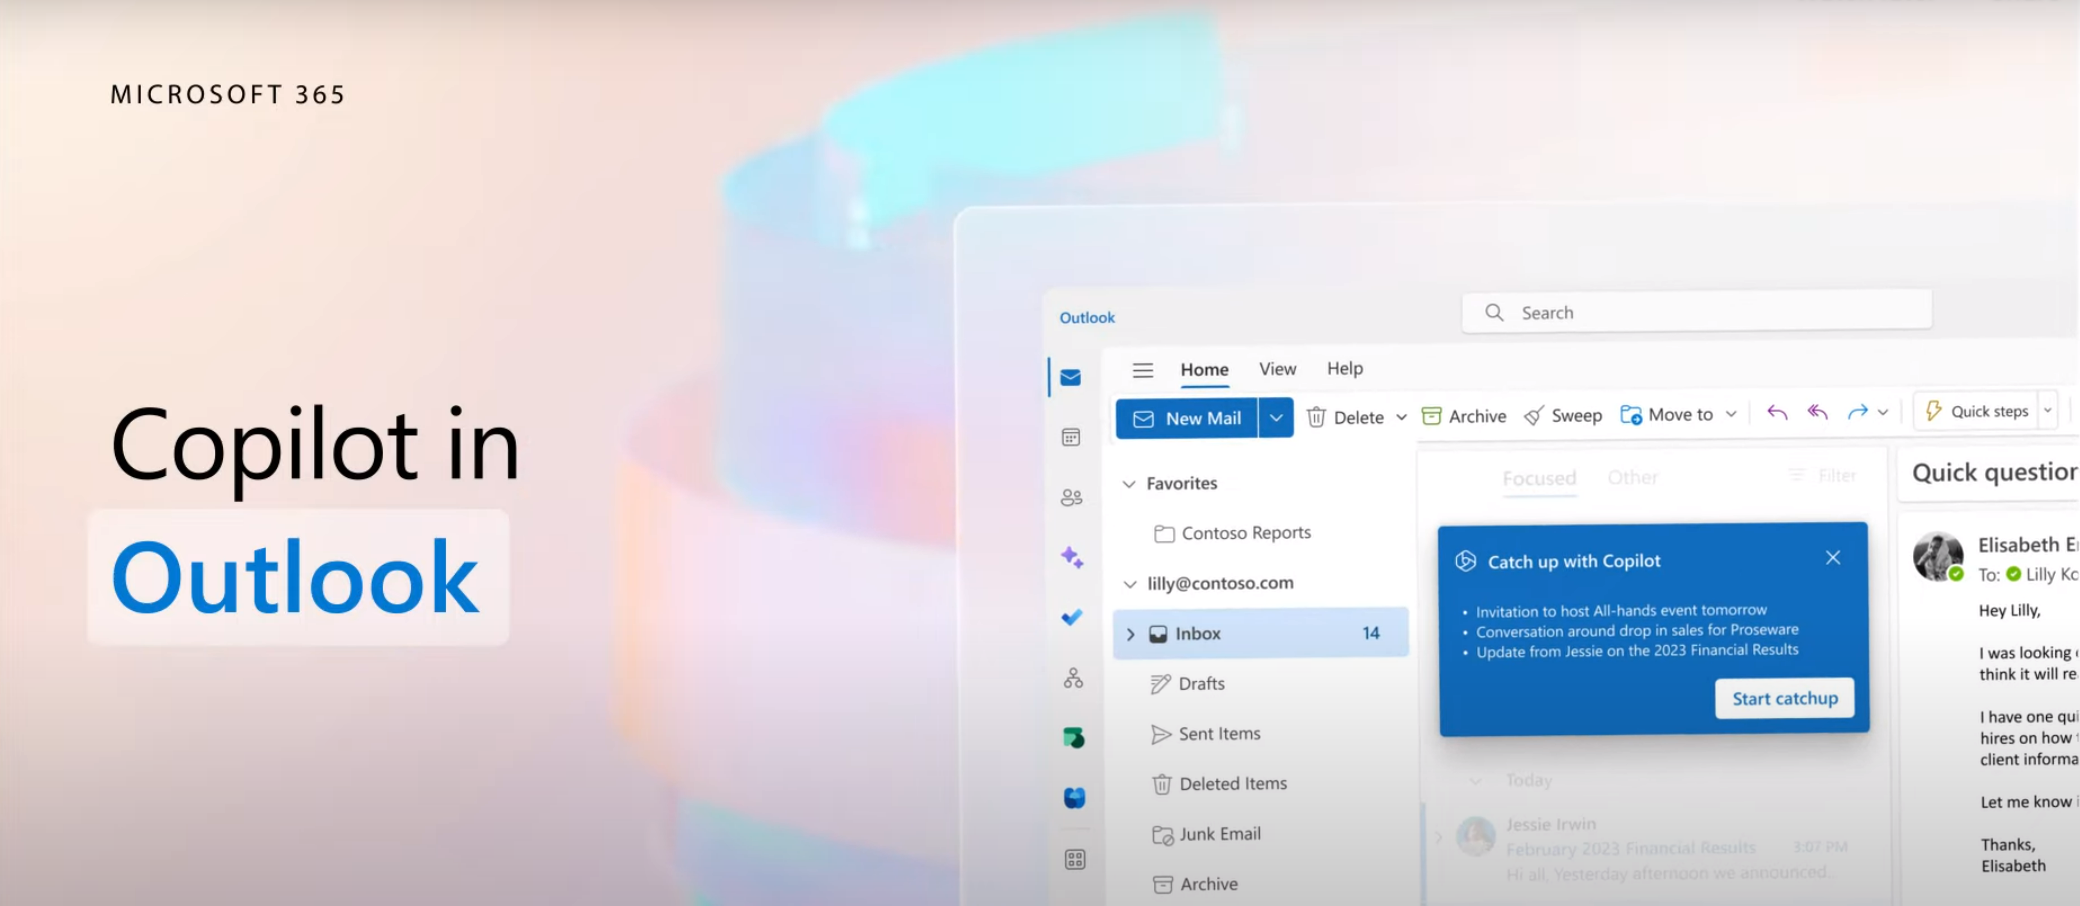Open the Mail module in the sidebar
Image resolution: width=2080 pixels, height=906 pixels.
(1071, 377)
